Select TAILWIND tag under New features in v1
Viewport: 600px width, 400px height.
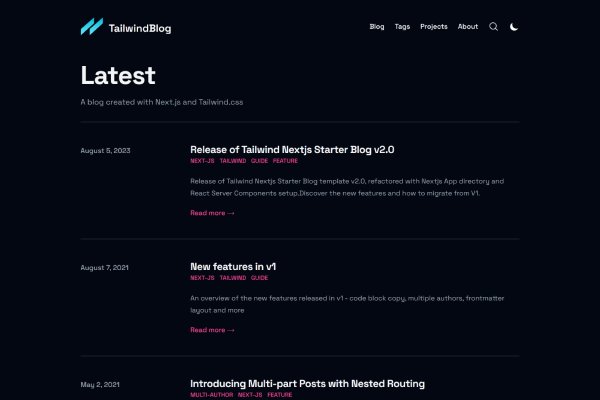coord(233,278)
